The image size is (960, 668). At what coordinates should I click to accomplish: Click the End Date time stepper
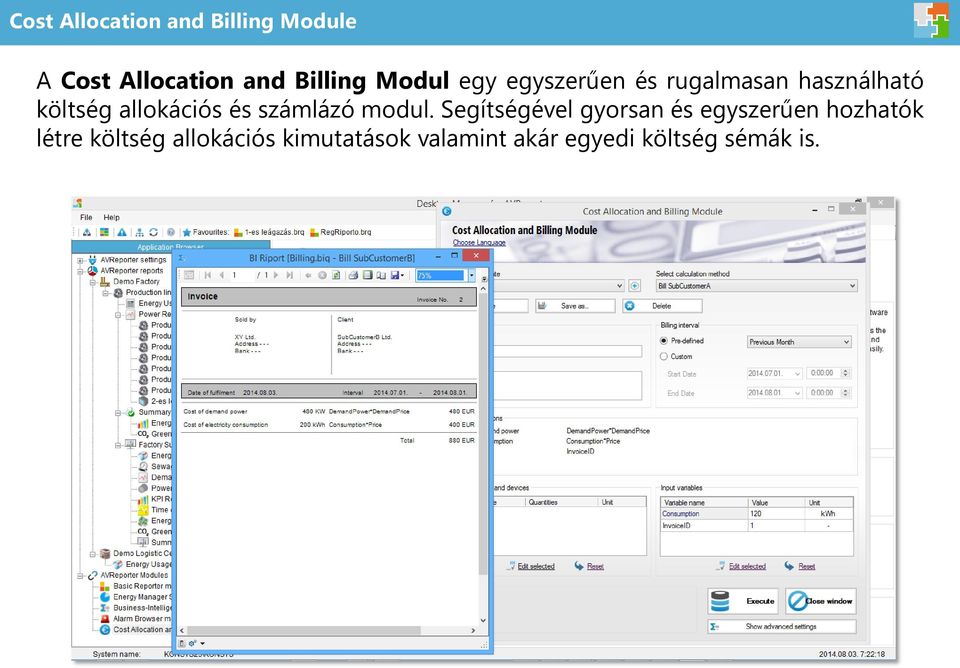click(x=846, y=392)
